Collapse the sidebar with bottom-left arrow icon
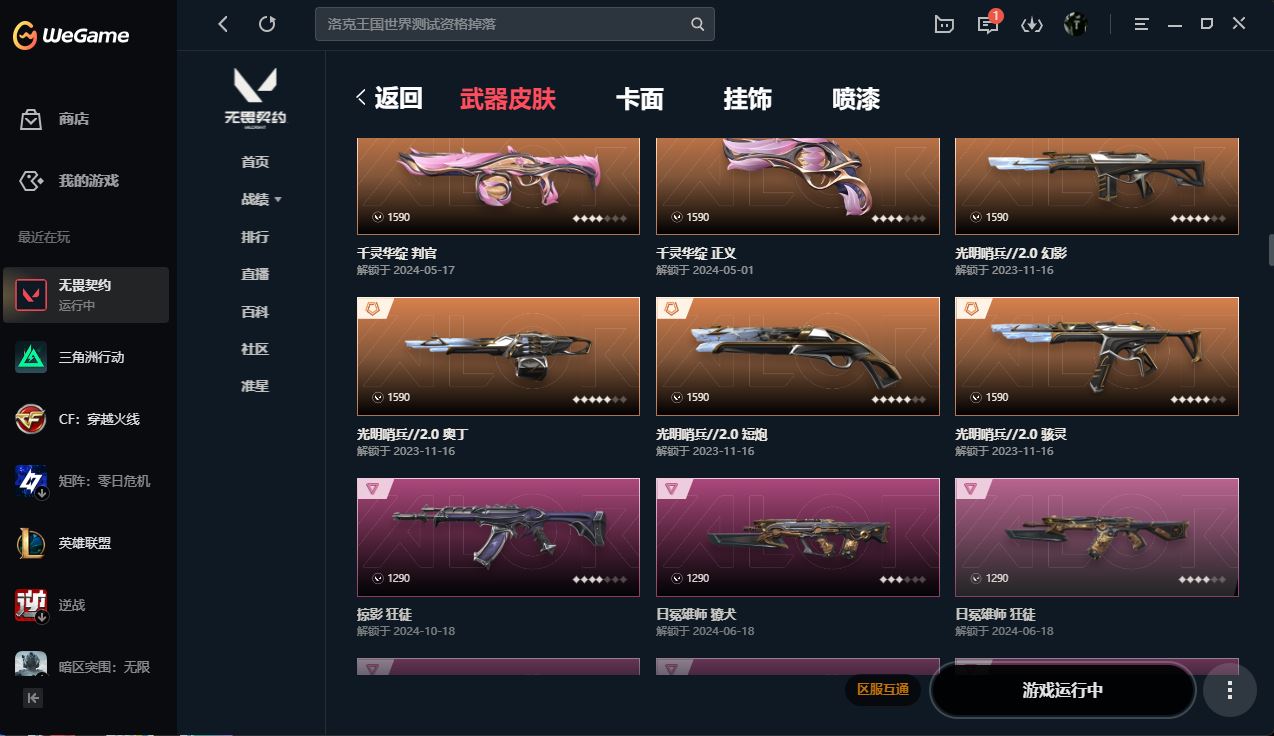Screen dimensions: 1274x736 pyautogui.click(x=33, y=698)
